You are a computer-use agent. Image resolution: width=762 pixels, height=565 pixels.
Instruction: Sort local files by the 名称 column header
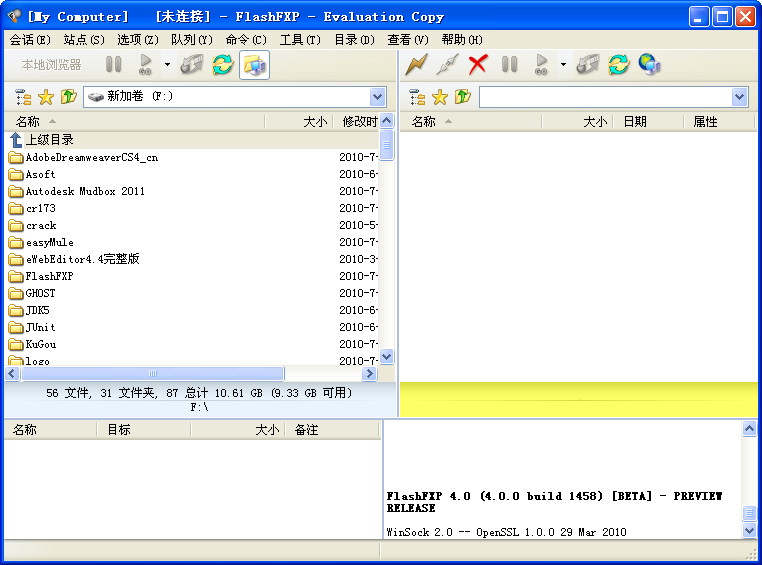point(28,121)
